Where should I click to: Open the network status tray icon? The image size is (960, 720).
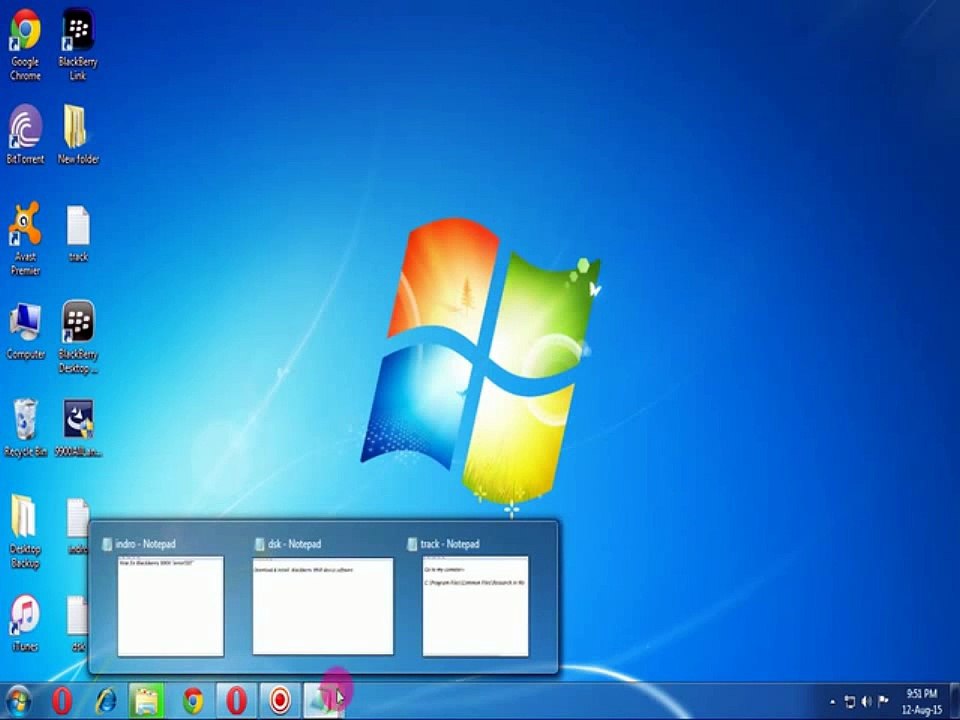click(850, 702)
